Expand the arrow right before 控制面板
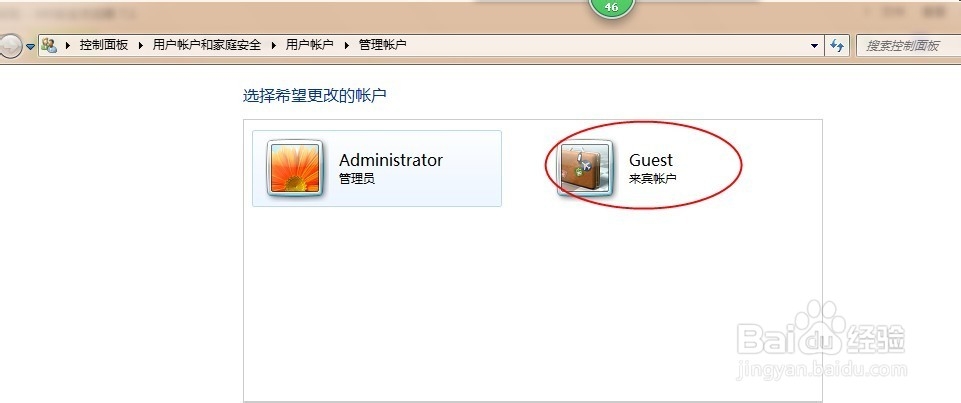This screenshot has height=403, width=961. tap(67, 45)
